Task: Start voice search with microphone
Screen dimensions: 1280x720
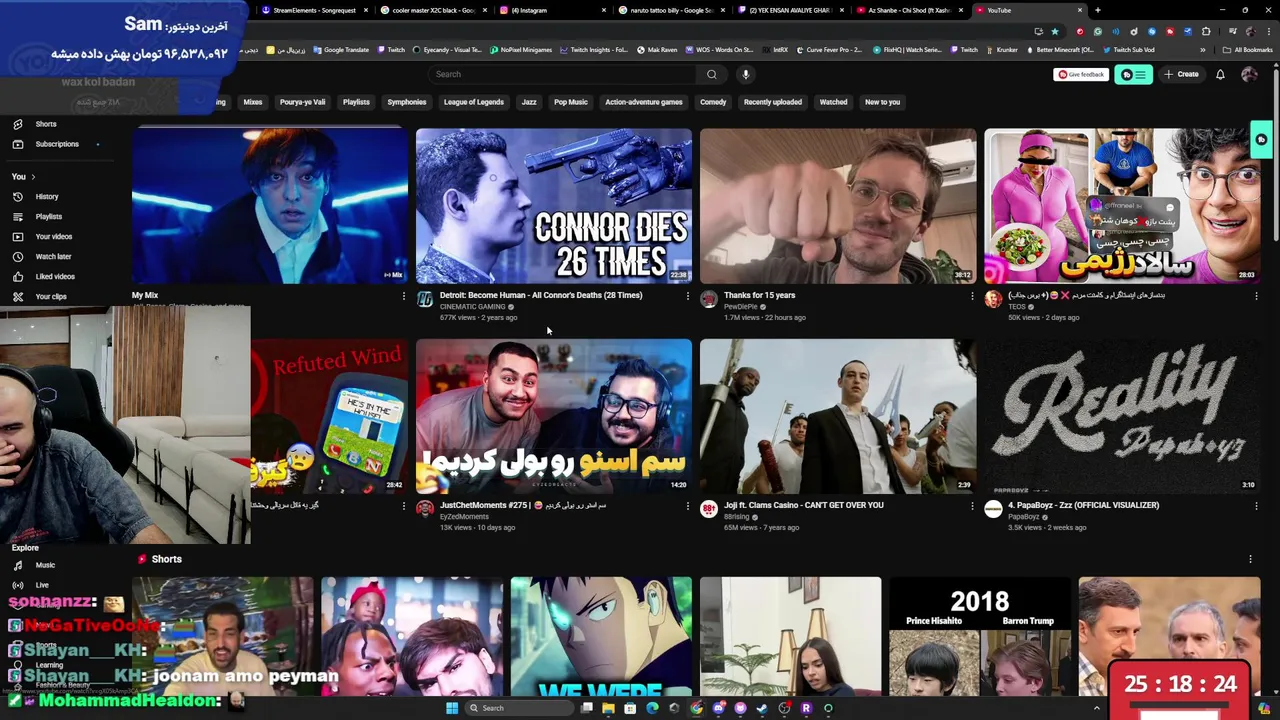Action: [x=745, y=74]
